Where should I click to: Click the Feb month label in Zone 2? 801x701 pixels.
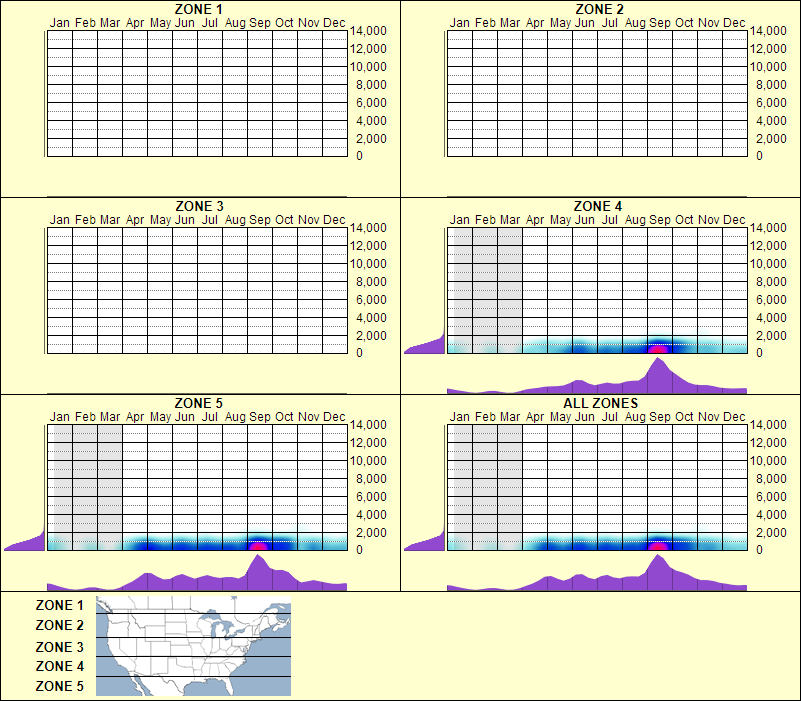[x=485, y=23]
